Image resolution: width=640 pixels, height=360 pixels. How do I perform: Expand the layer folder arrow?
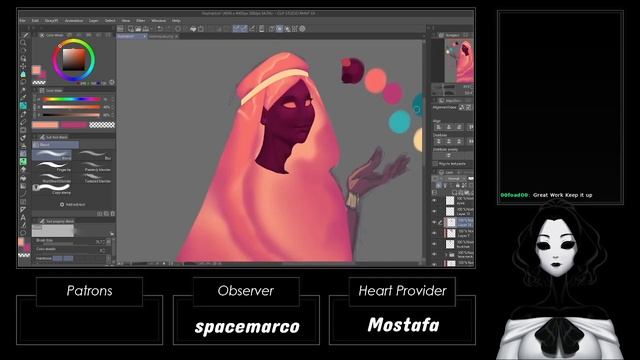[x=446, y=255]
